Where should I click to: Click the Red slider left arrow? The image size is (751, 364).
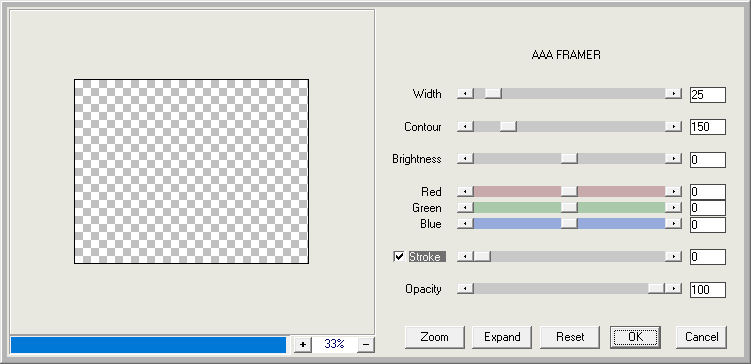tap(466, 192)
